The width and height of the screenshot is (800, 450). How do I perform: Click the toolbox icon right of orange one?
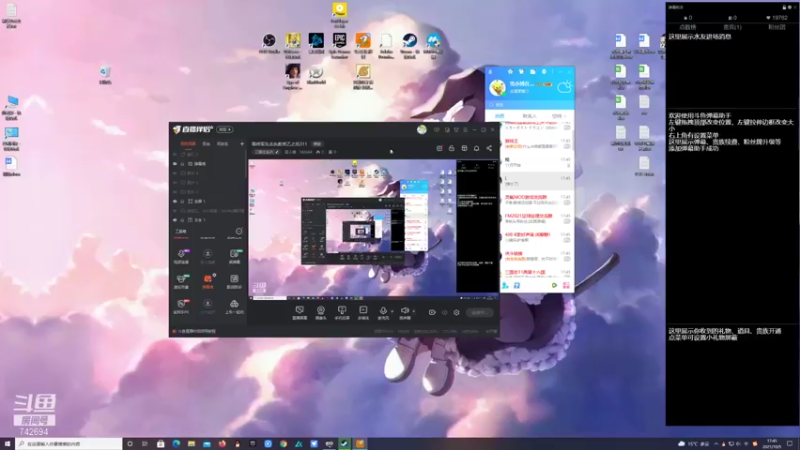pos(234,281)
